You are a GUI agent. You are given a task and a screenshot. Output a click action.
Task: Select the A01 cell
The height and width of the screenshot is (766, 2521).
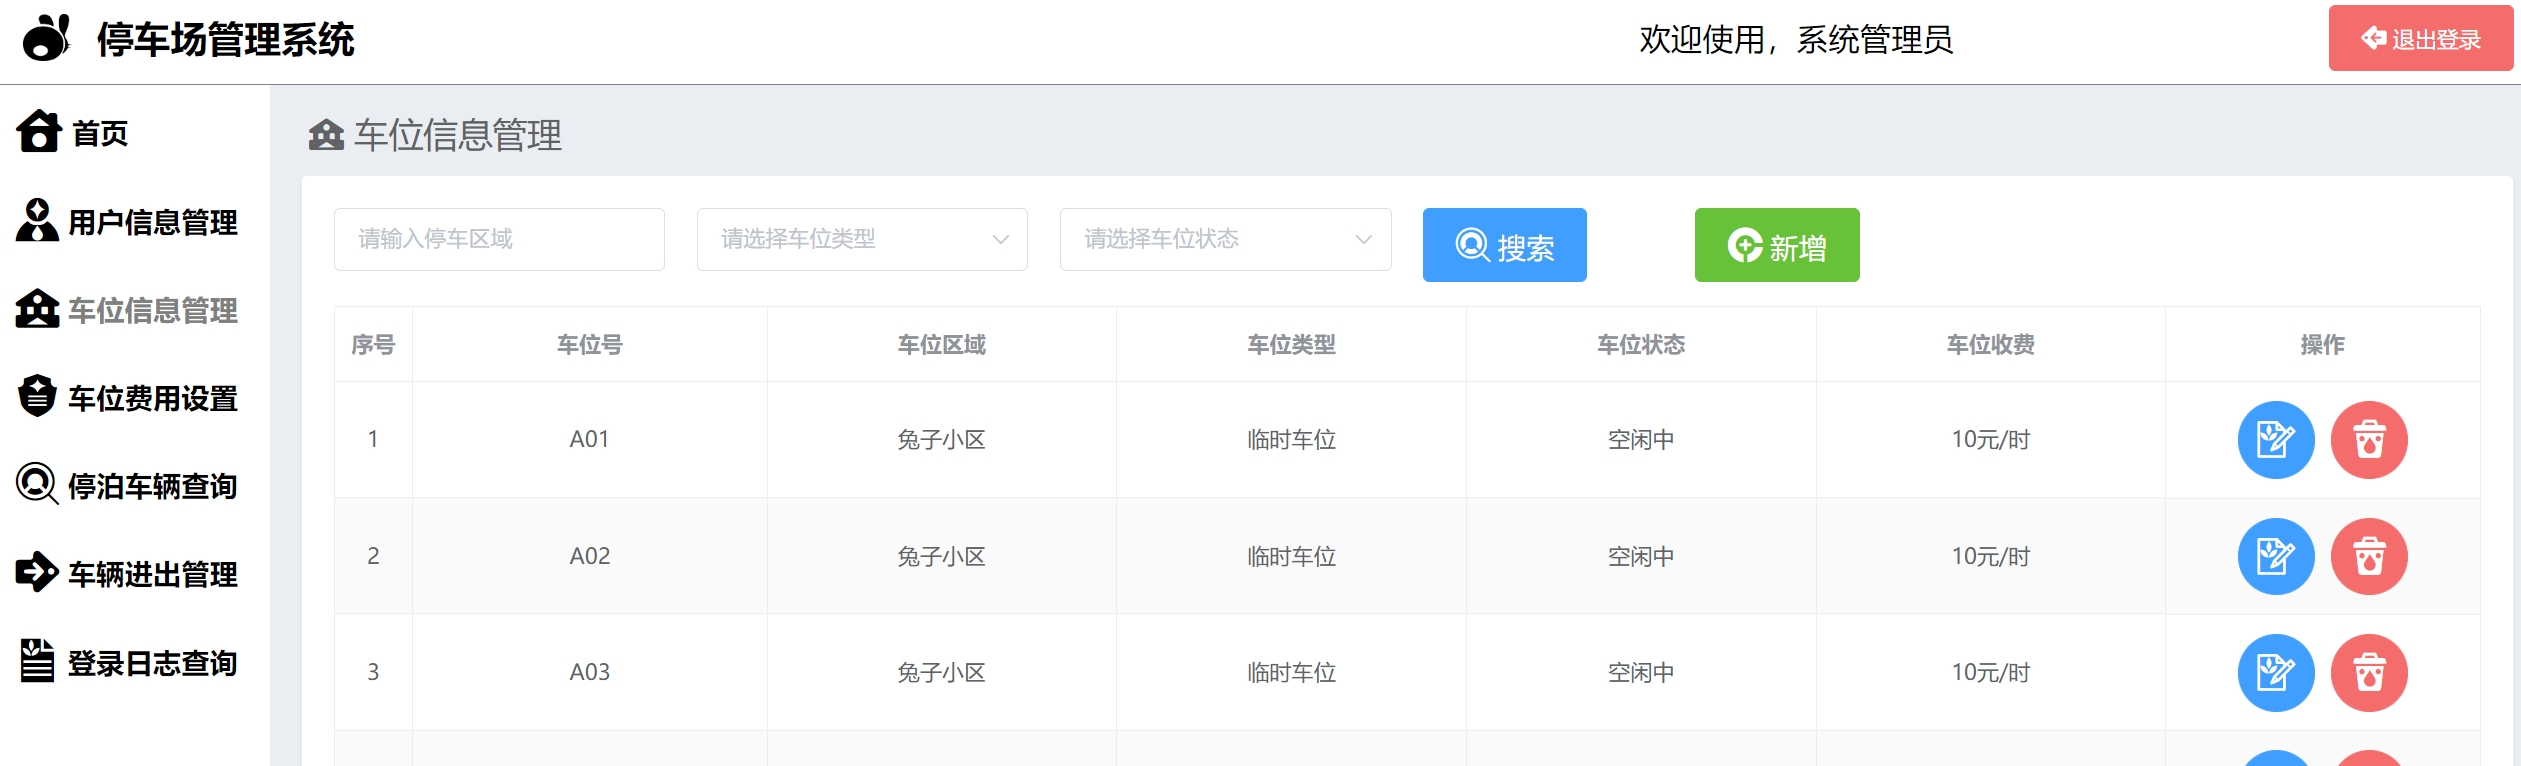tap(590, 439)
